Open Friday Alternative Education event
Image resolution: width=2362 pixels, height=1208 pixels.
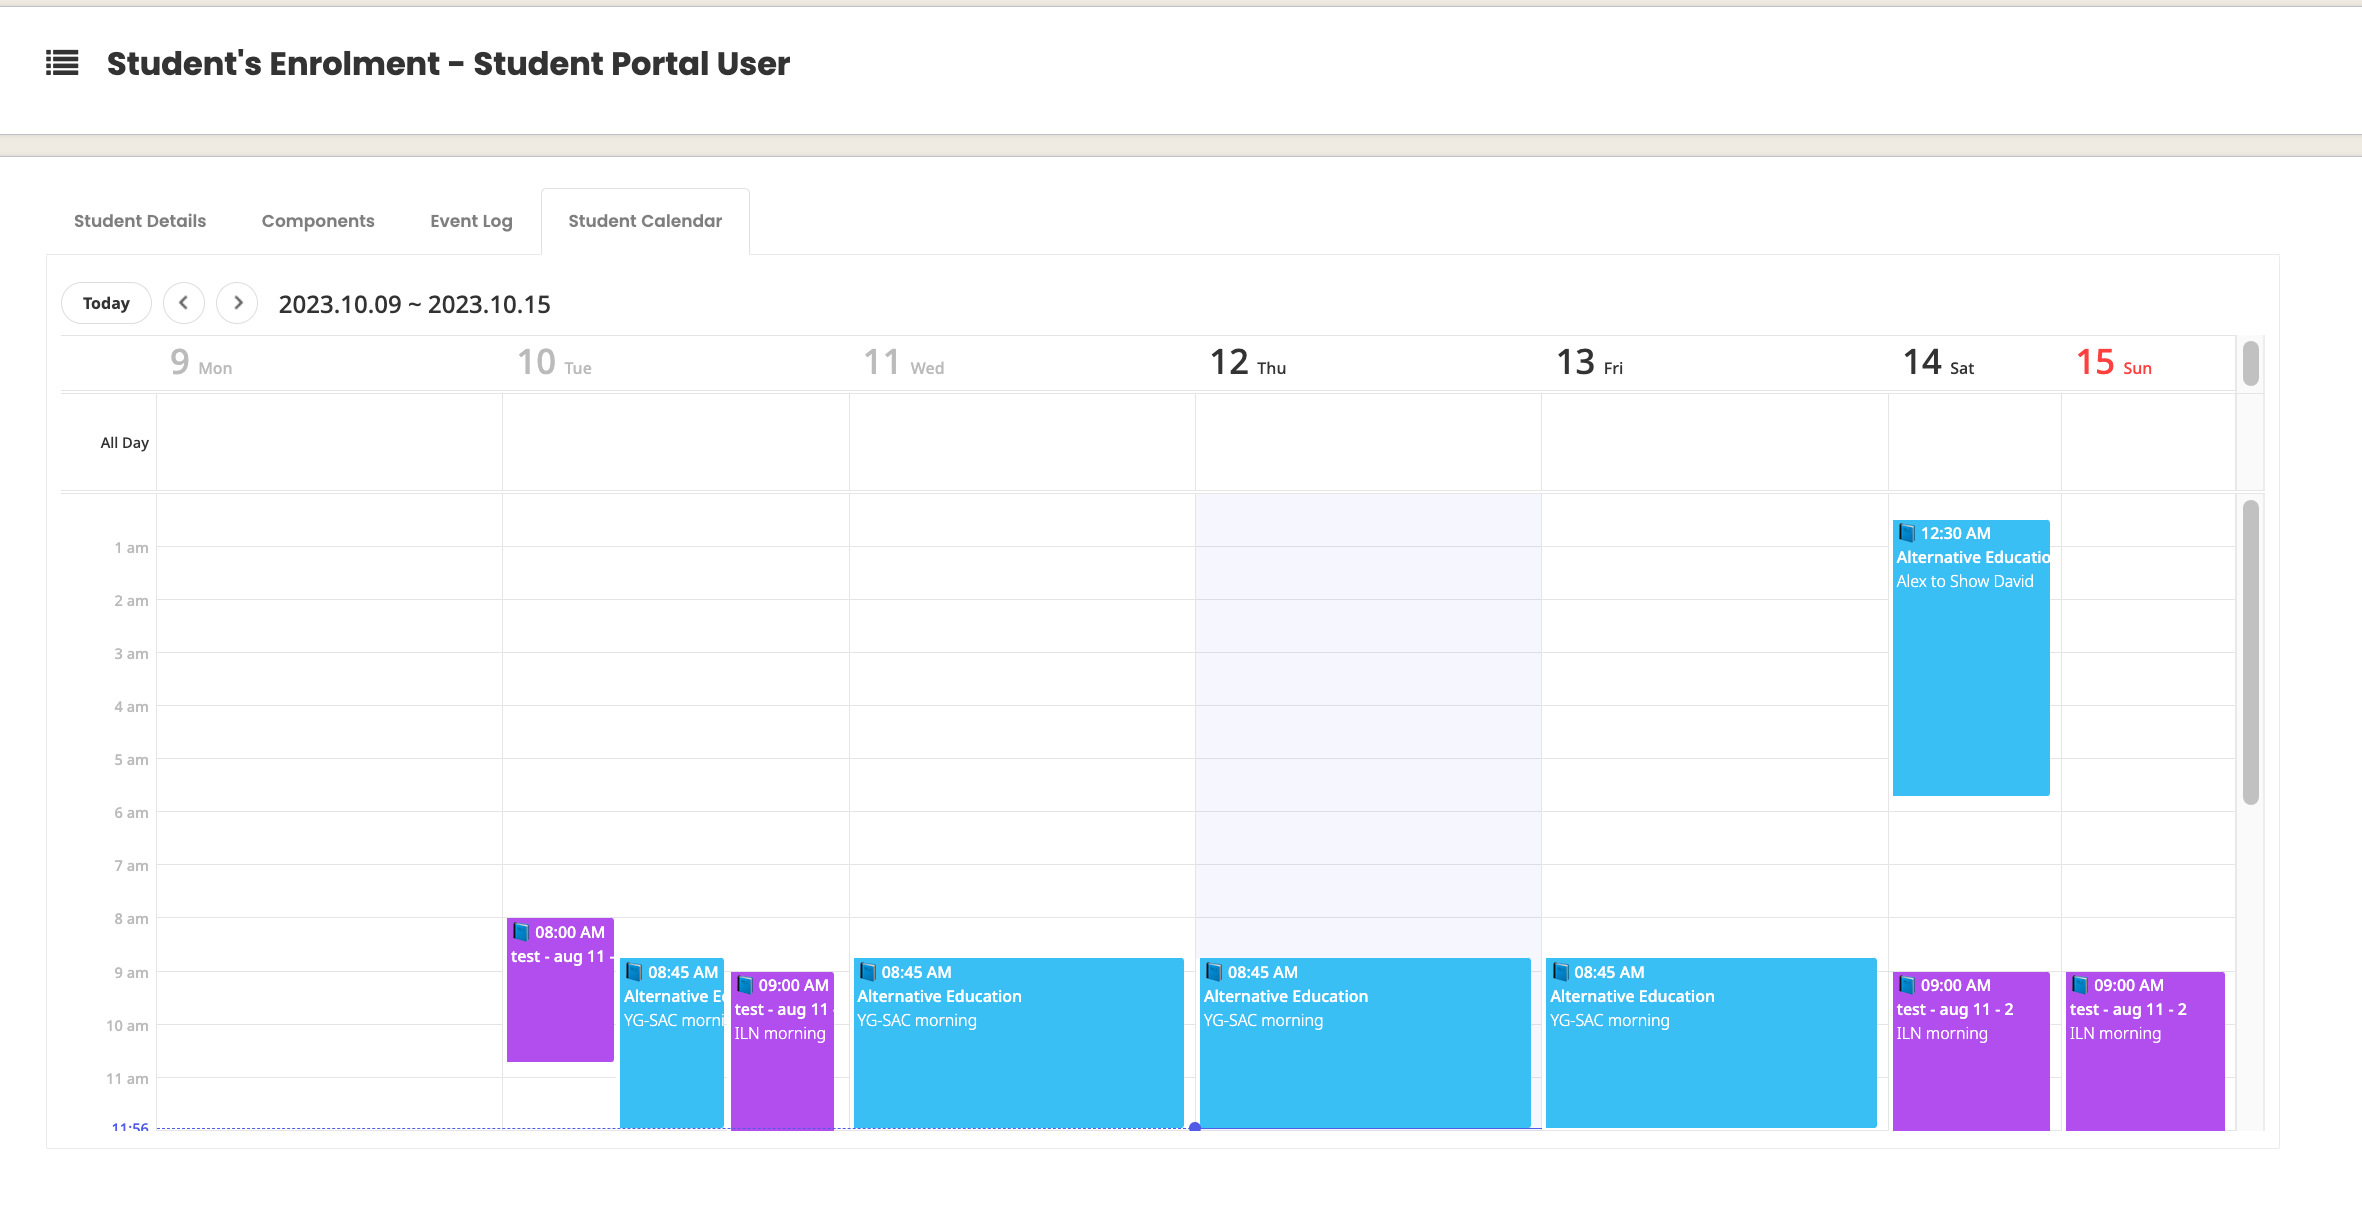[1711, 1043]
